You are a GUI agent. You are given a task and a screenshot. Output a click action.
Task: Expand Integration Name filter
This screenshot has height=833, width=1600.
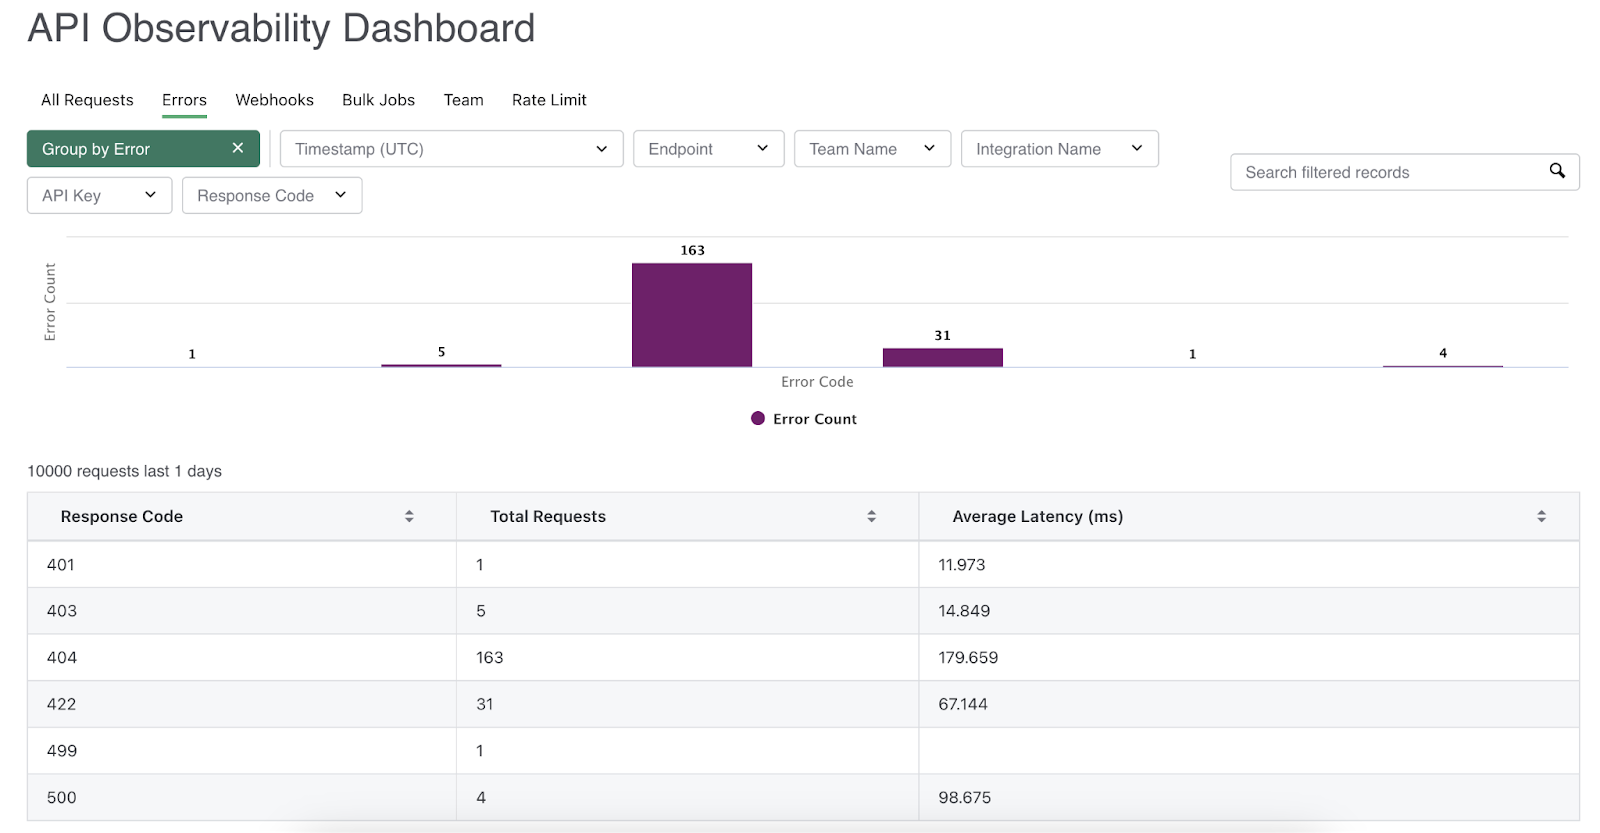tap(1058, 149)
